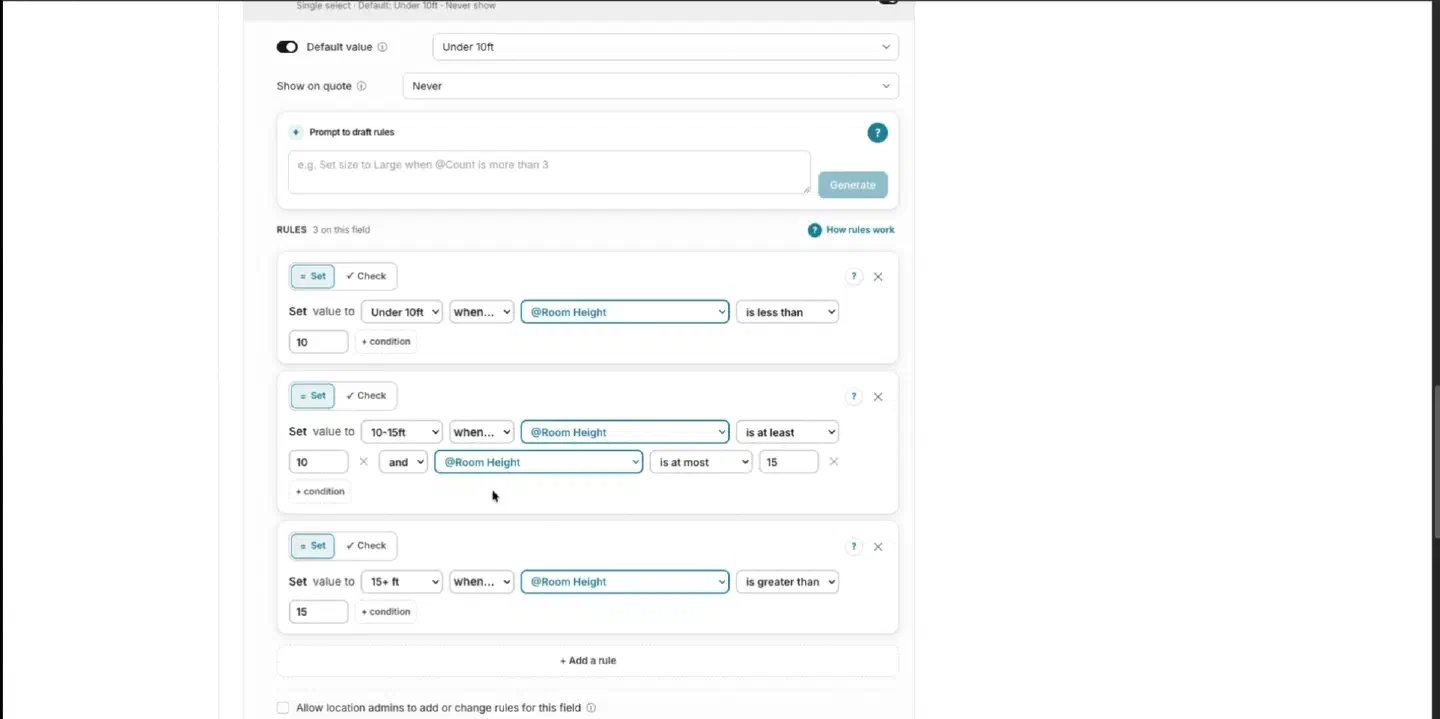
Task: Open the 'is at least' operator dropdown
Action: pyautogui.click(x=787, y=432)
